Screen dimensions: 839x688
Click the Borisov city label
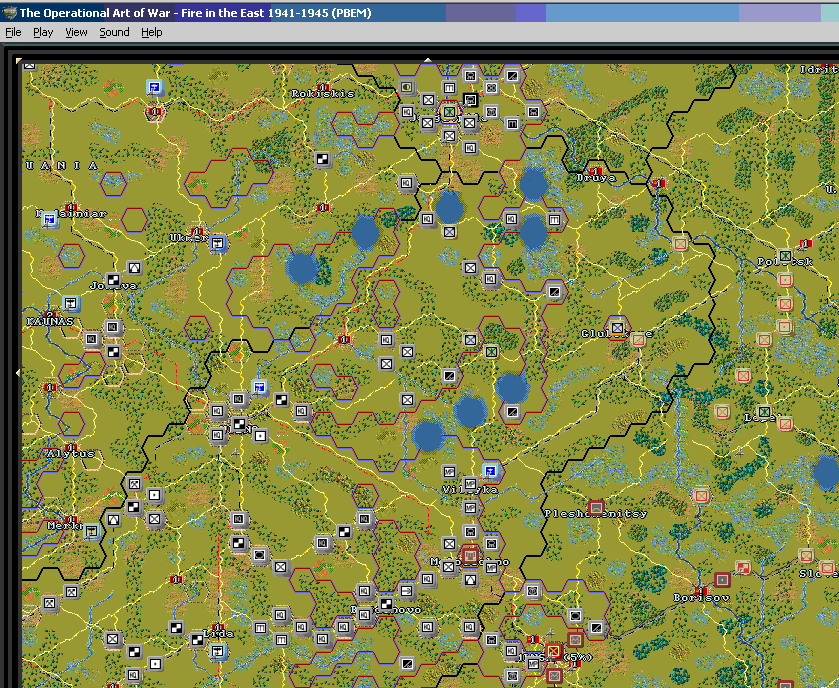tap(701, 598)
